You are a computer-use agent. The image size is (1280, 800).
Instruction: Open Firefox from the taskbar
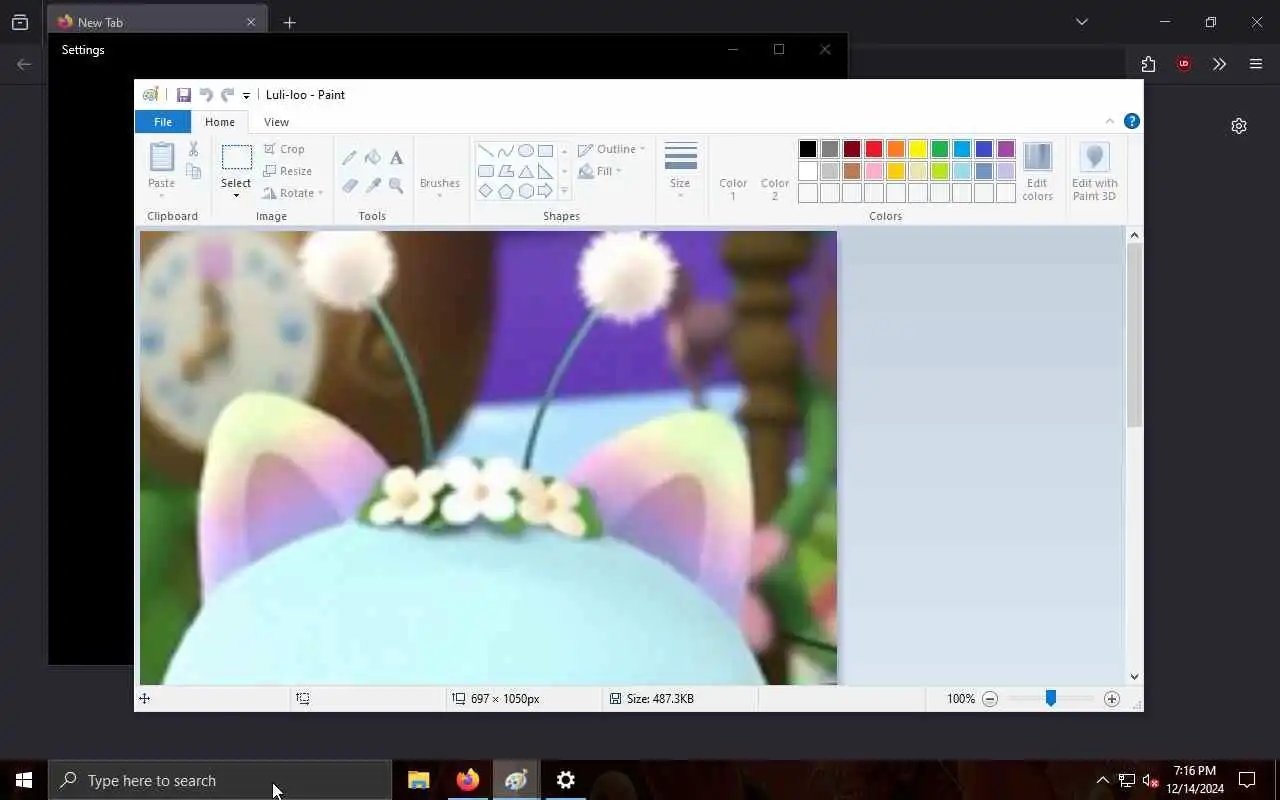point(467,780)
